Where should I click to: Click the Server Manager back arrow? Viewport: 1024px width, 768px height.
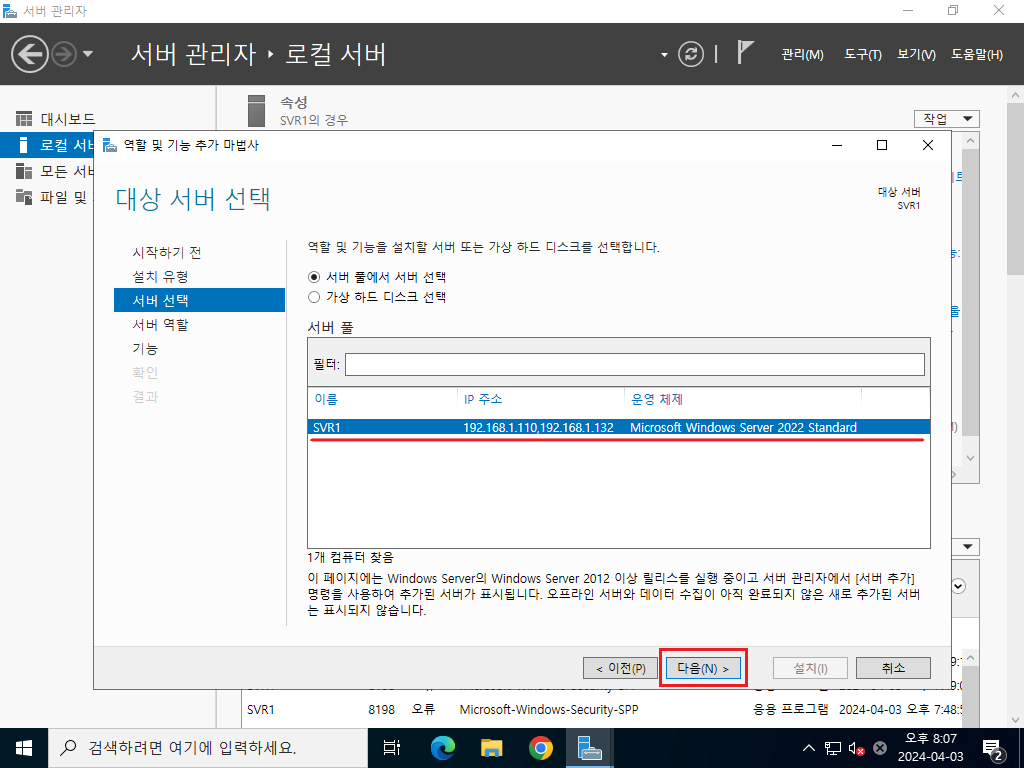click(x=29, y=54)
